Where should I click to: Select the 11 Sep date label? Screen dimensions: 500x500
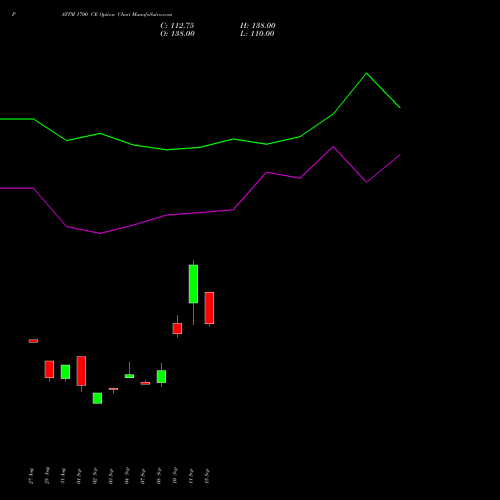pos(191,476)
